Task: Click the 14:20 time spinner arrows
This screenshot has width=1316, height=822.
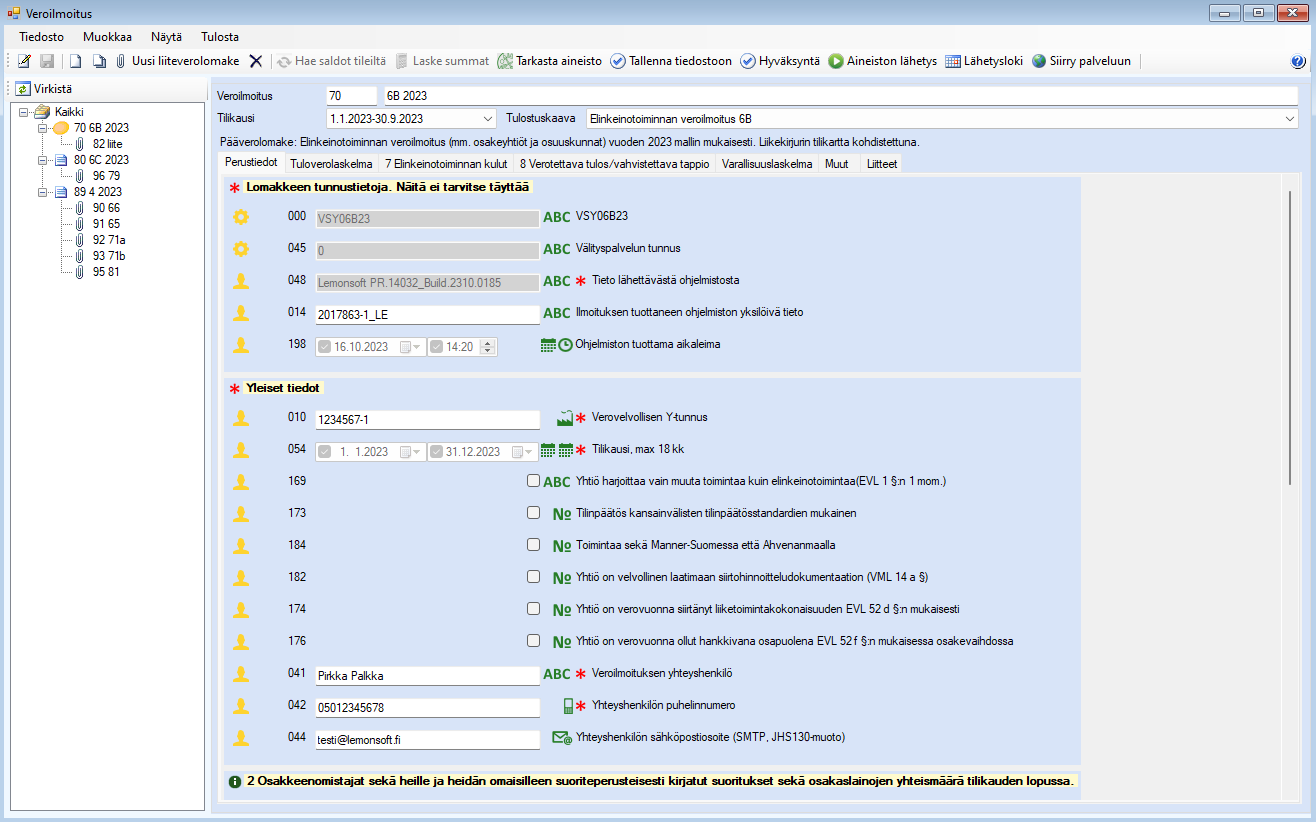Action: pos(487,346)
